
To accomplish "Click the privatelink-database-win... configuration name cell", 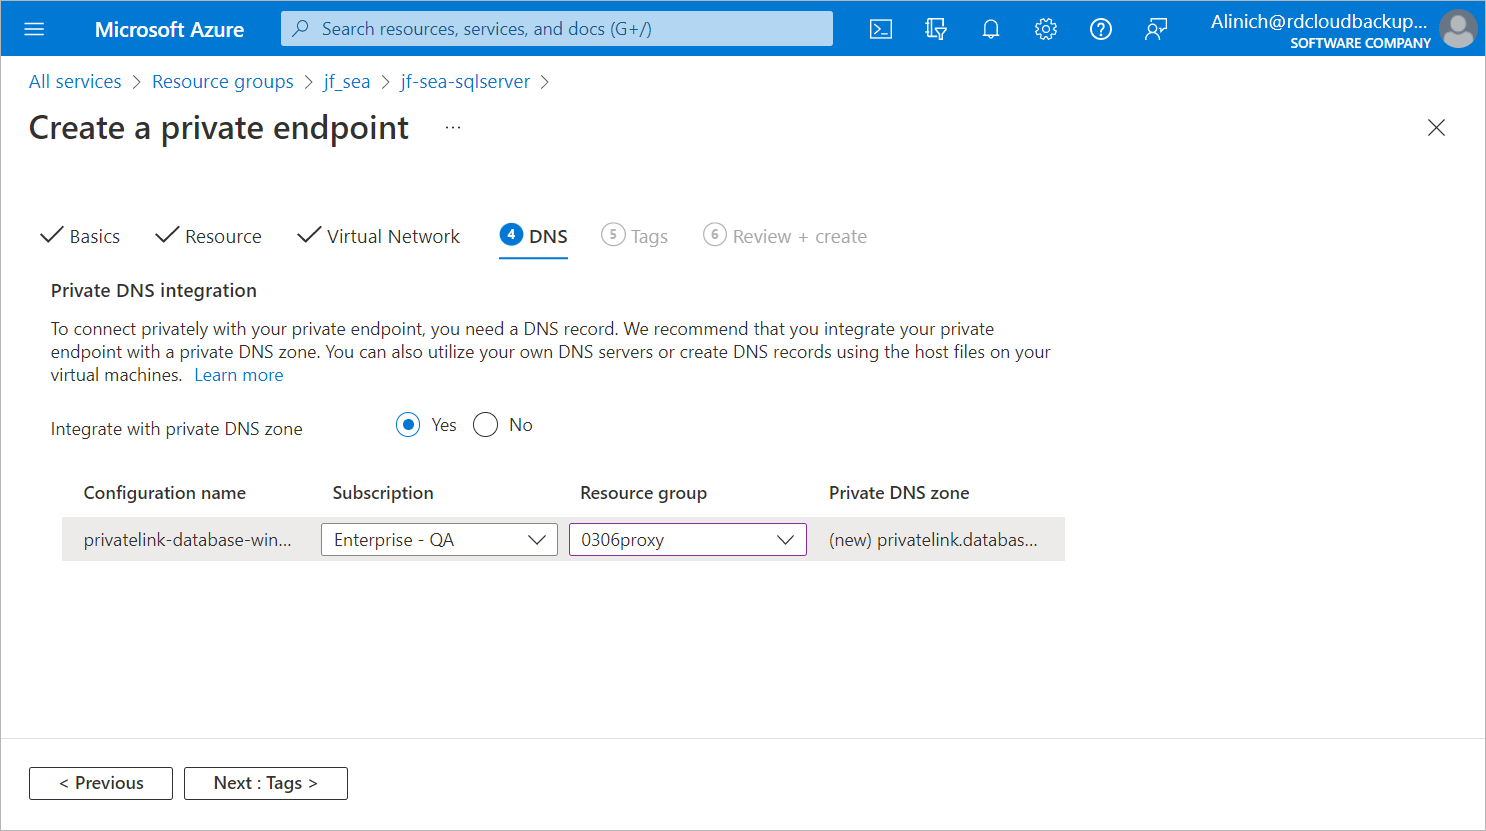I will coord(188,540).
